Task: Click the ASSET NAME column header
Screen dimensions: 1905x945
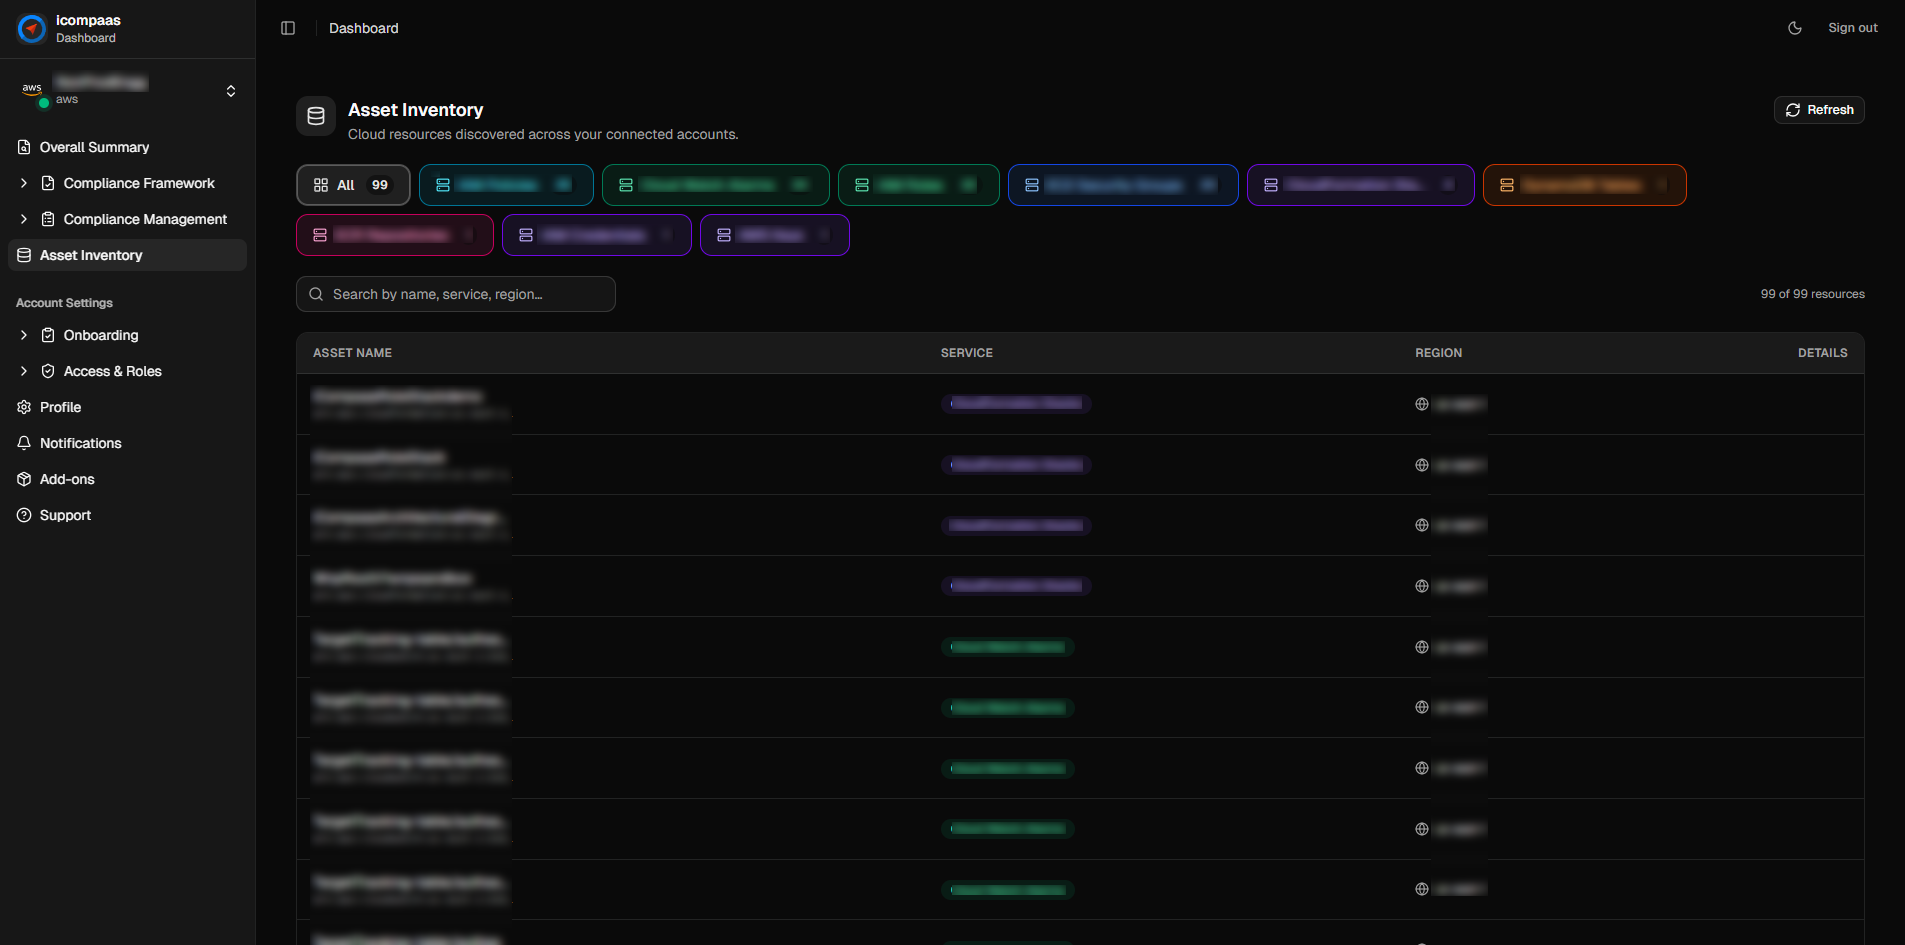Action: (352, 353)
